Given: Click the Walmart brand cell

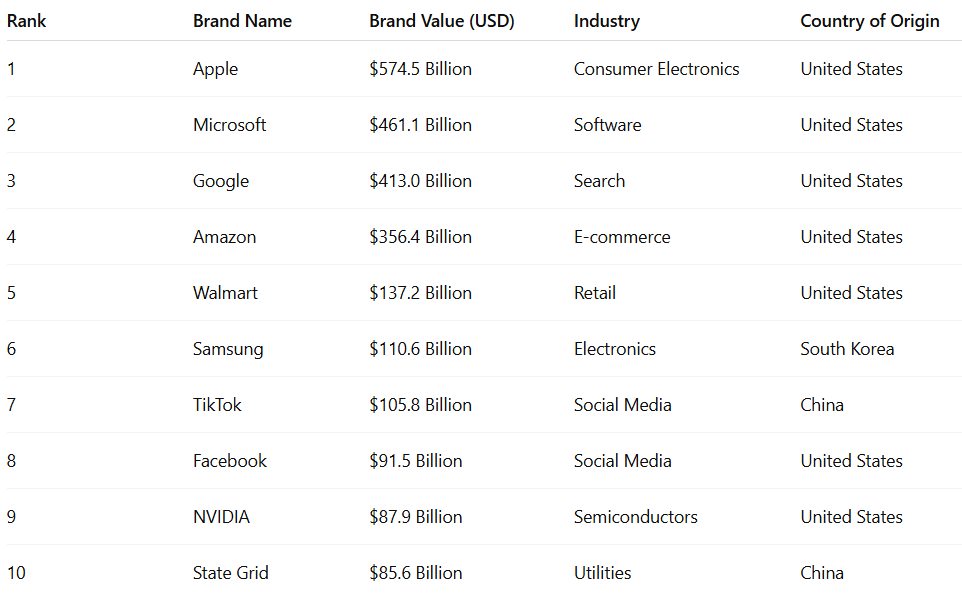Looking at the screenshot, I should coord(225,293).
